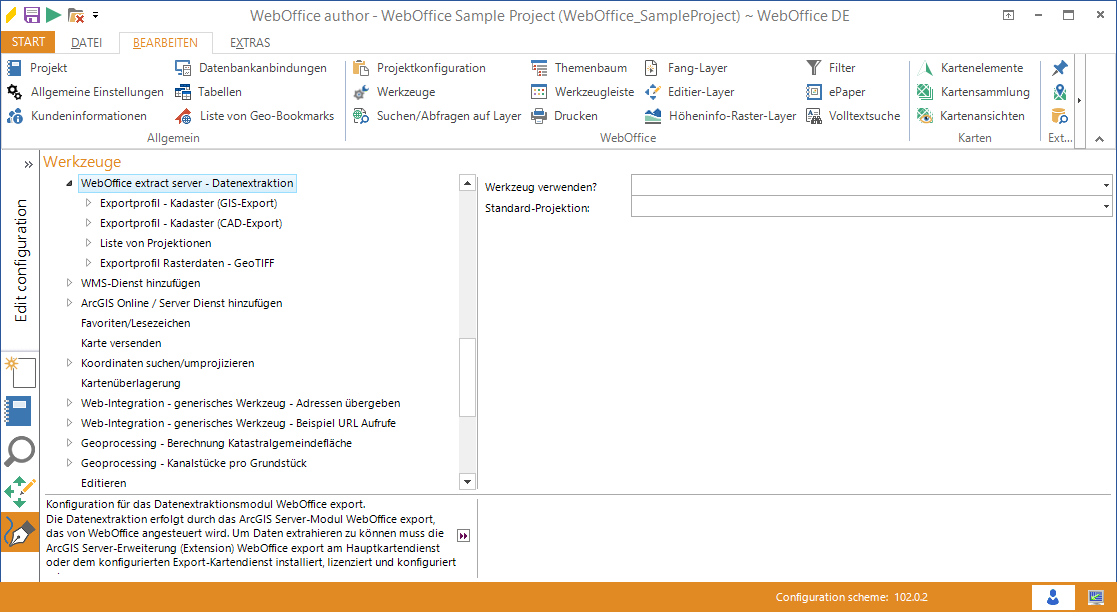The height and width of the screenshot is (612, 1117).
Task: Click the blue user icon in status bar
Action: click(1053, 596)
